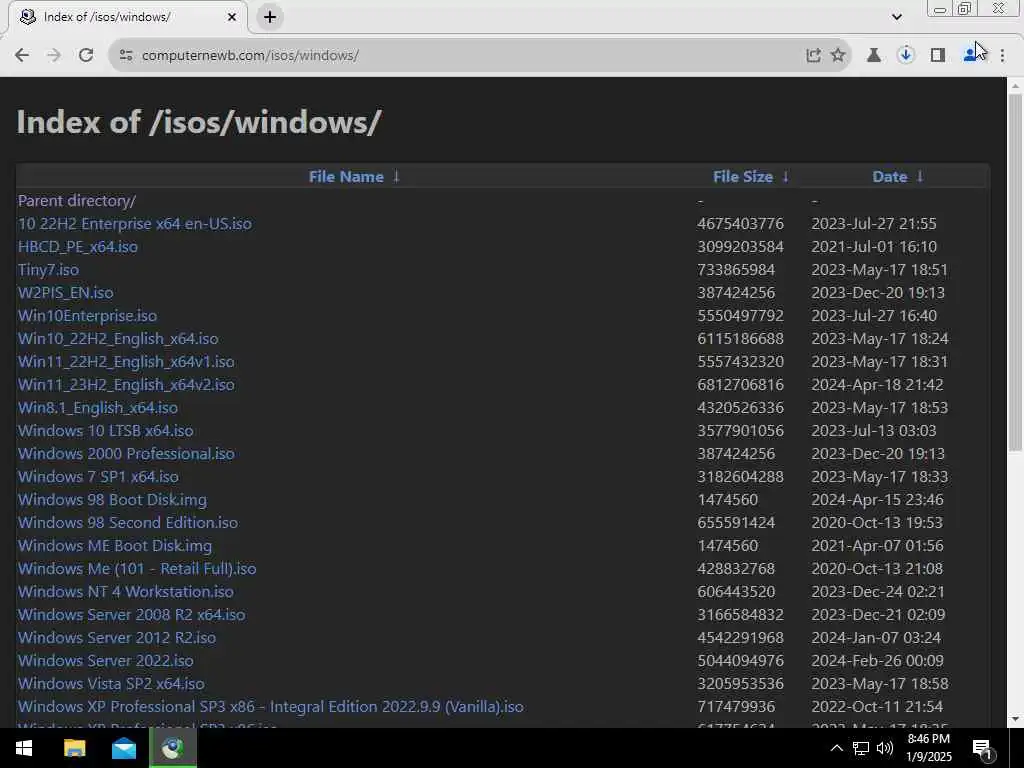Download Windows 98 Second Edition.iso

[128, 522]
